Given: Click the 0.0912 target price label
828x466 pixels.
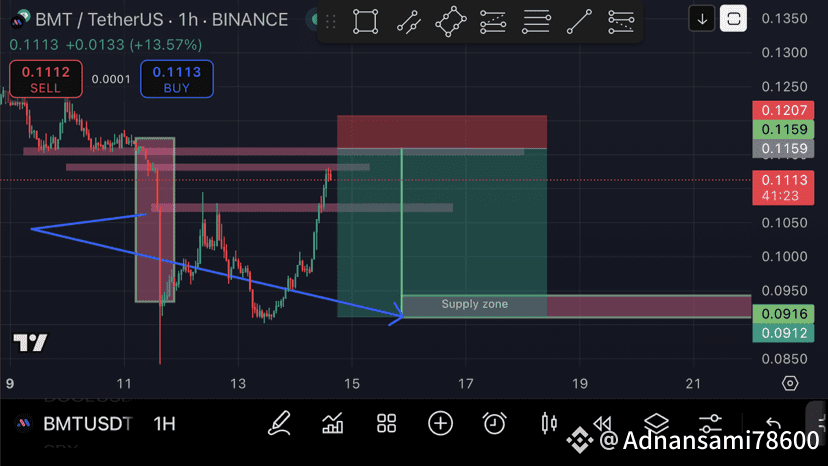Looking at the screenshot, I should [783, 333].
